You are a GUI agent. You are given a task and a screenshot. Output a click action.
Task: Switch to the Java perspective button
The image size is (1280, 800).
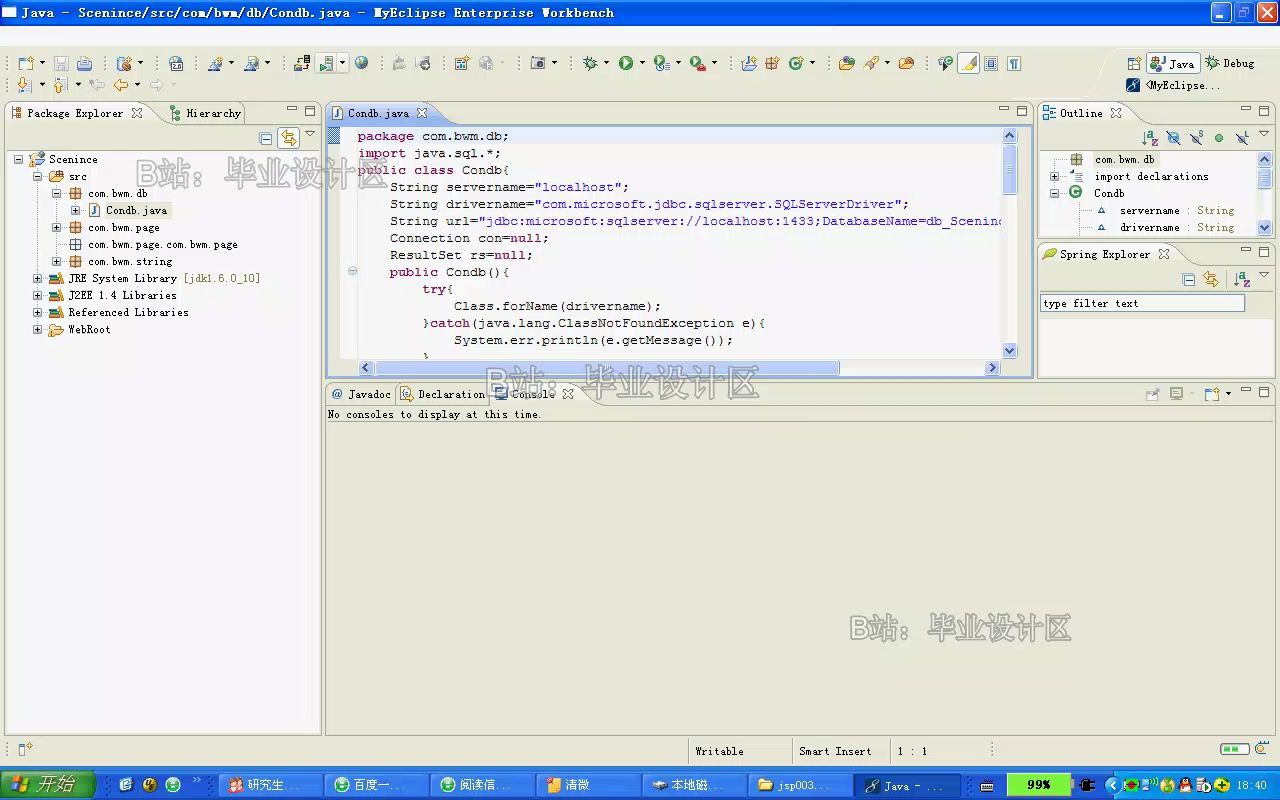click(x=1173, y=63)
